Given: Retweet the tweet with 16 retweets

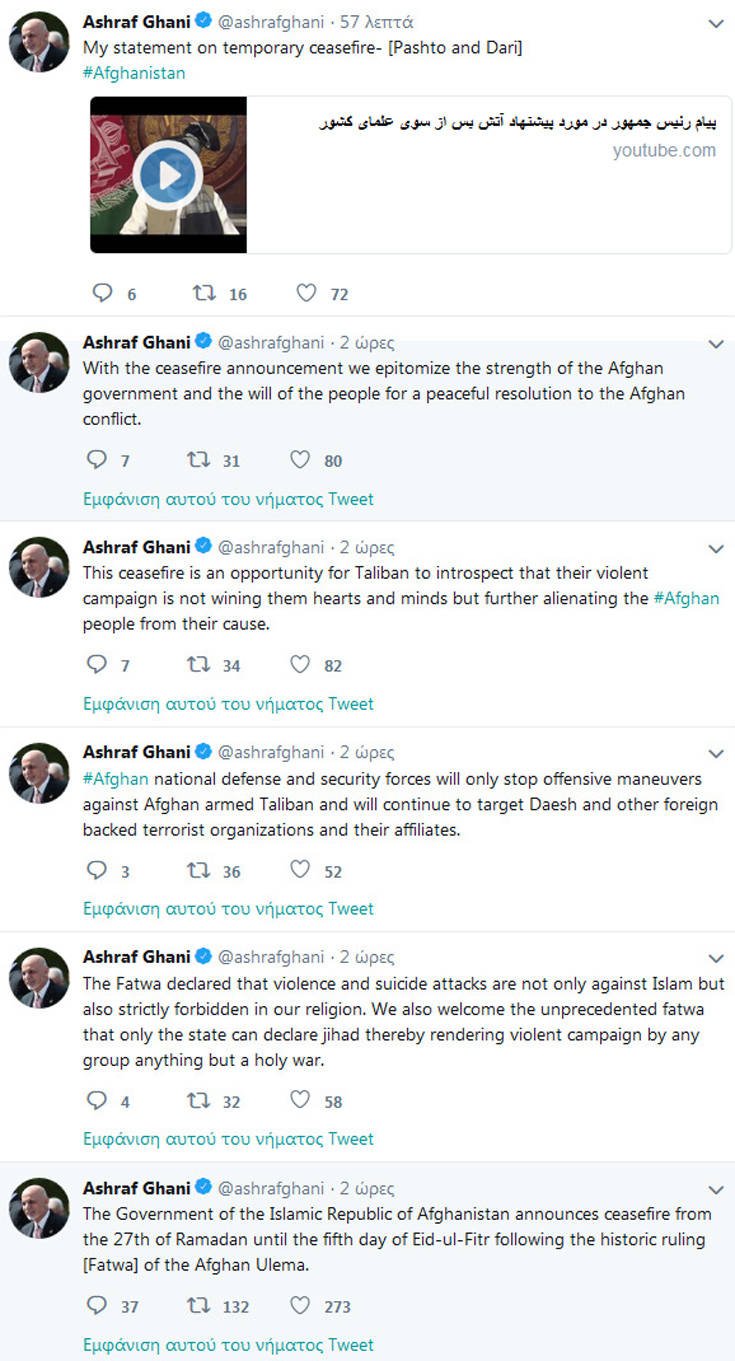Looking at the screenshot, I should click(x=204, y=293).
